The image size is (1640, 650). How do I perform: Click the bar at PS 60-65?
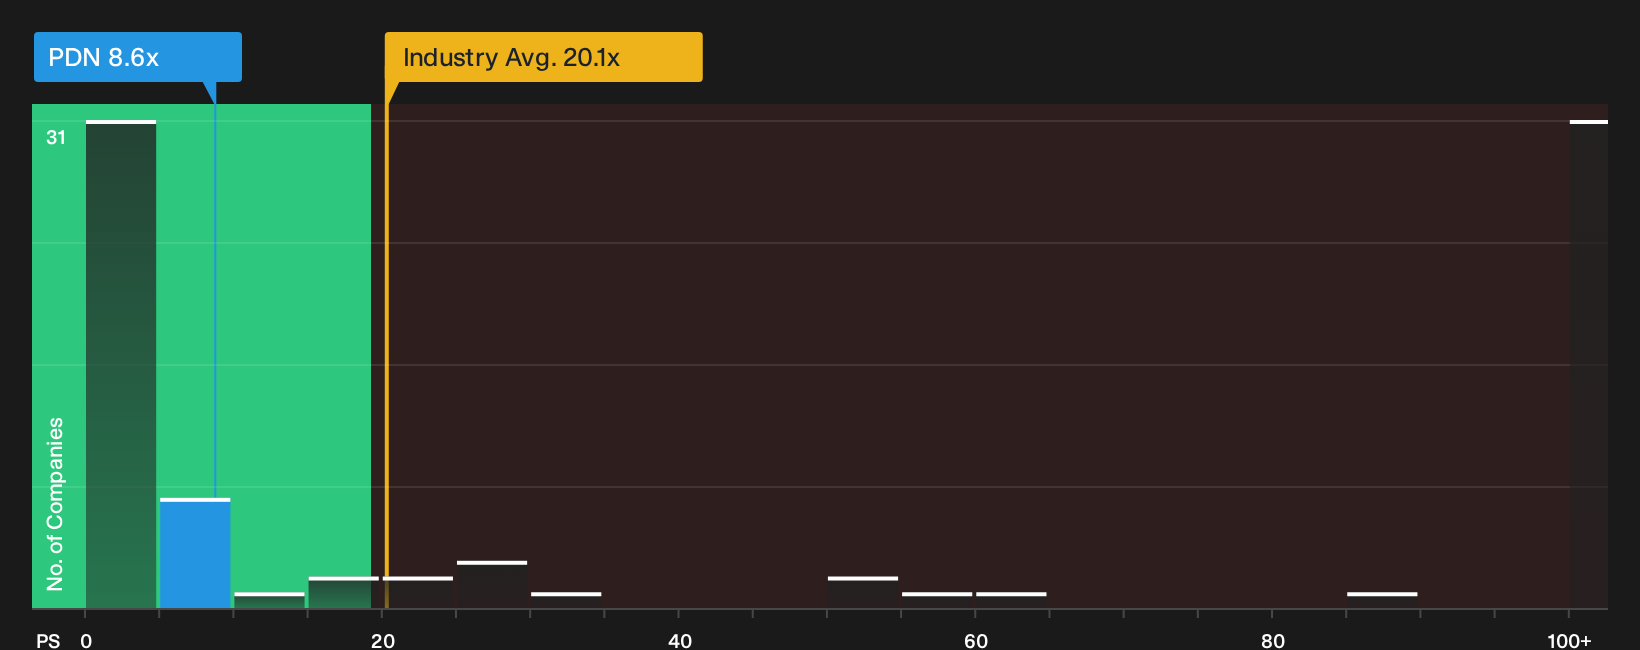click(1011, 600)
